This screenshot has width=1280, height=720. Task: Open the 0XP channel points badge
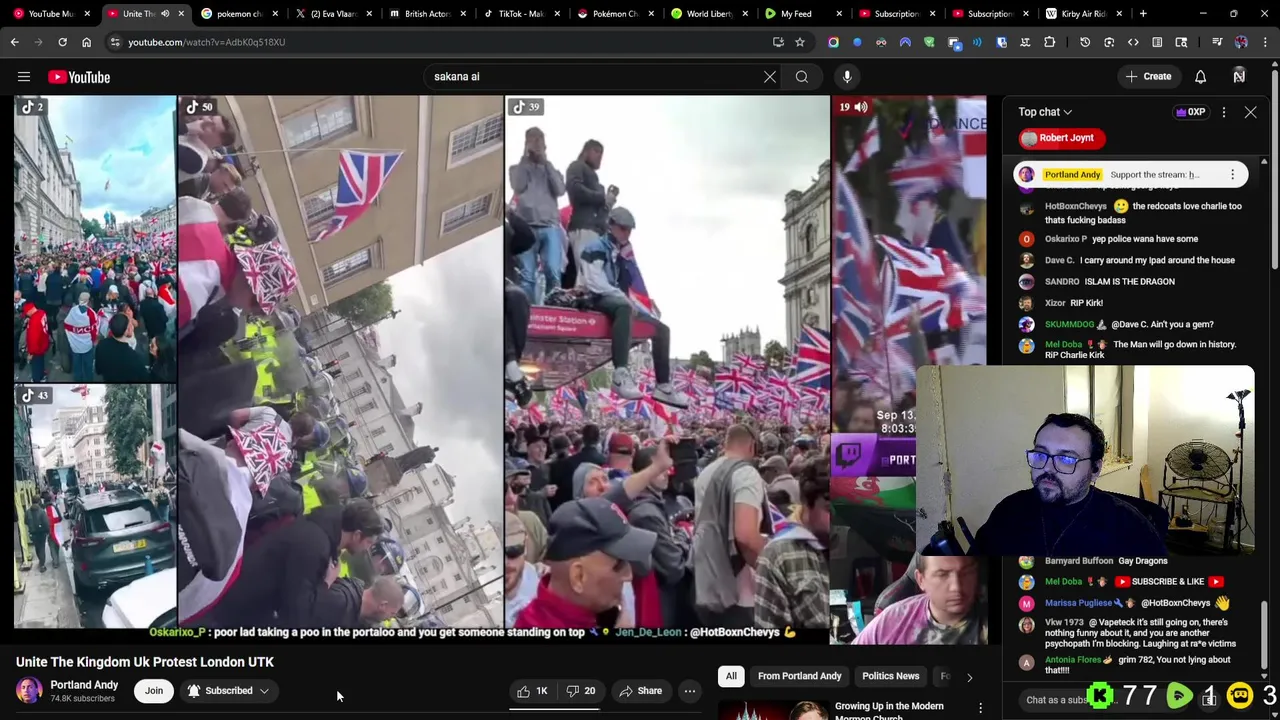click(x=1191, y=112)
